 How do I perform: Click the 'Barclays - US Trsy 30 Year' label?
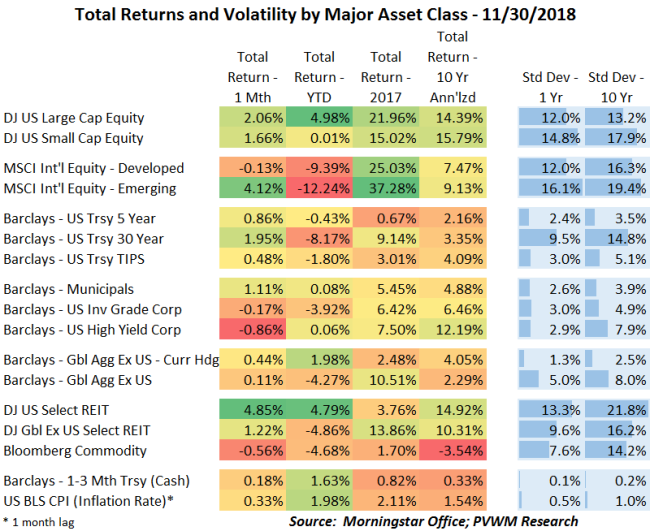click(x=83, y=239)
